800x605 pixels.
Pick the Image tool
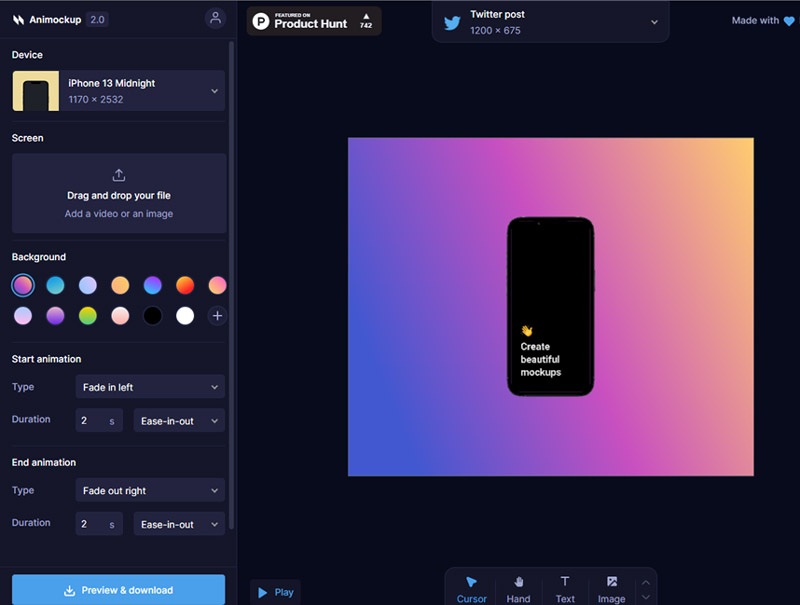click(x=611, y=588)
